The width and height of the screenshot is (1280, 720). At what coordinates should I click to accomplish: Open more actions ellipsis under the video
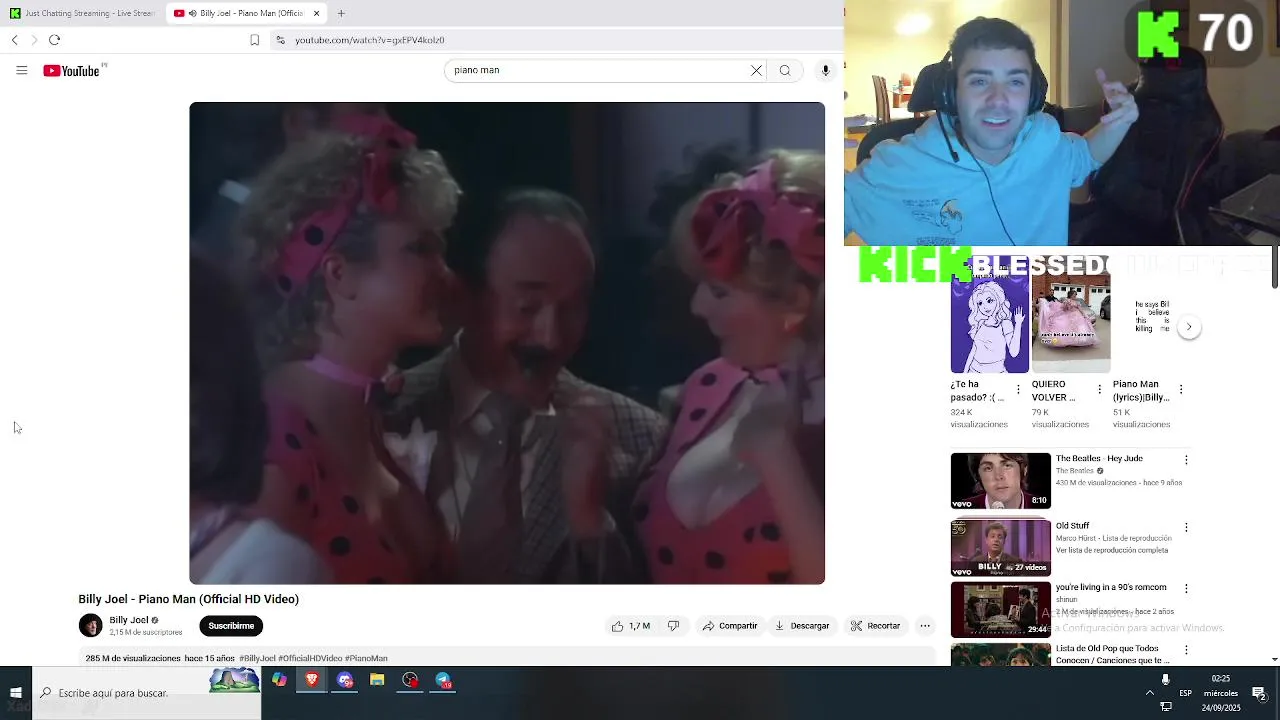click(x=925, y=626)
